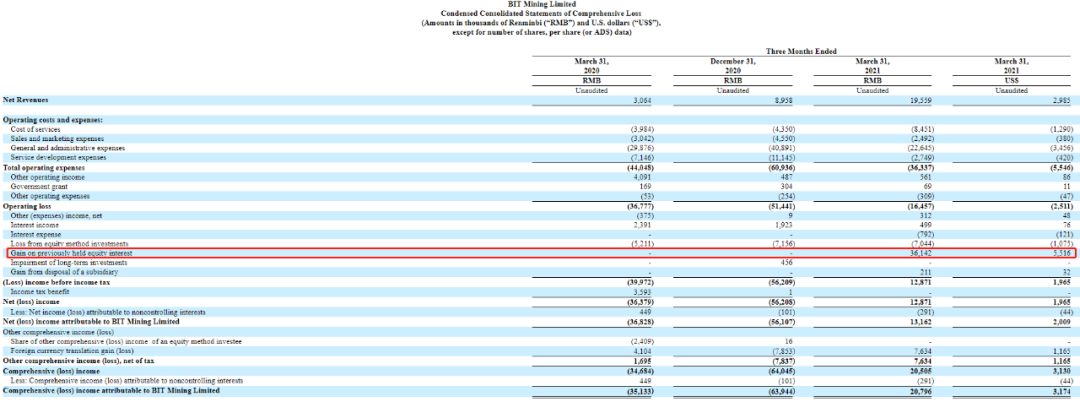Select 'Impairment of long-term investments' label
The height and width of the screenshot is (402, 1080).
[x=68, y=264]
